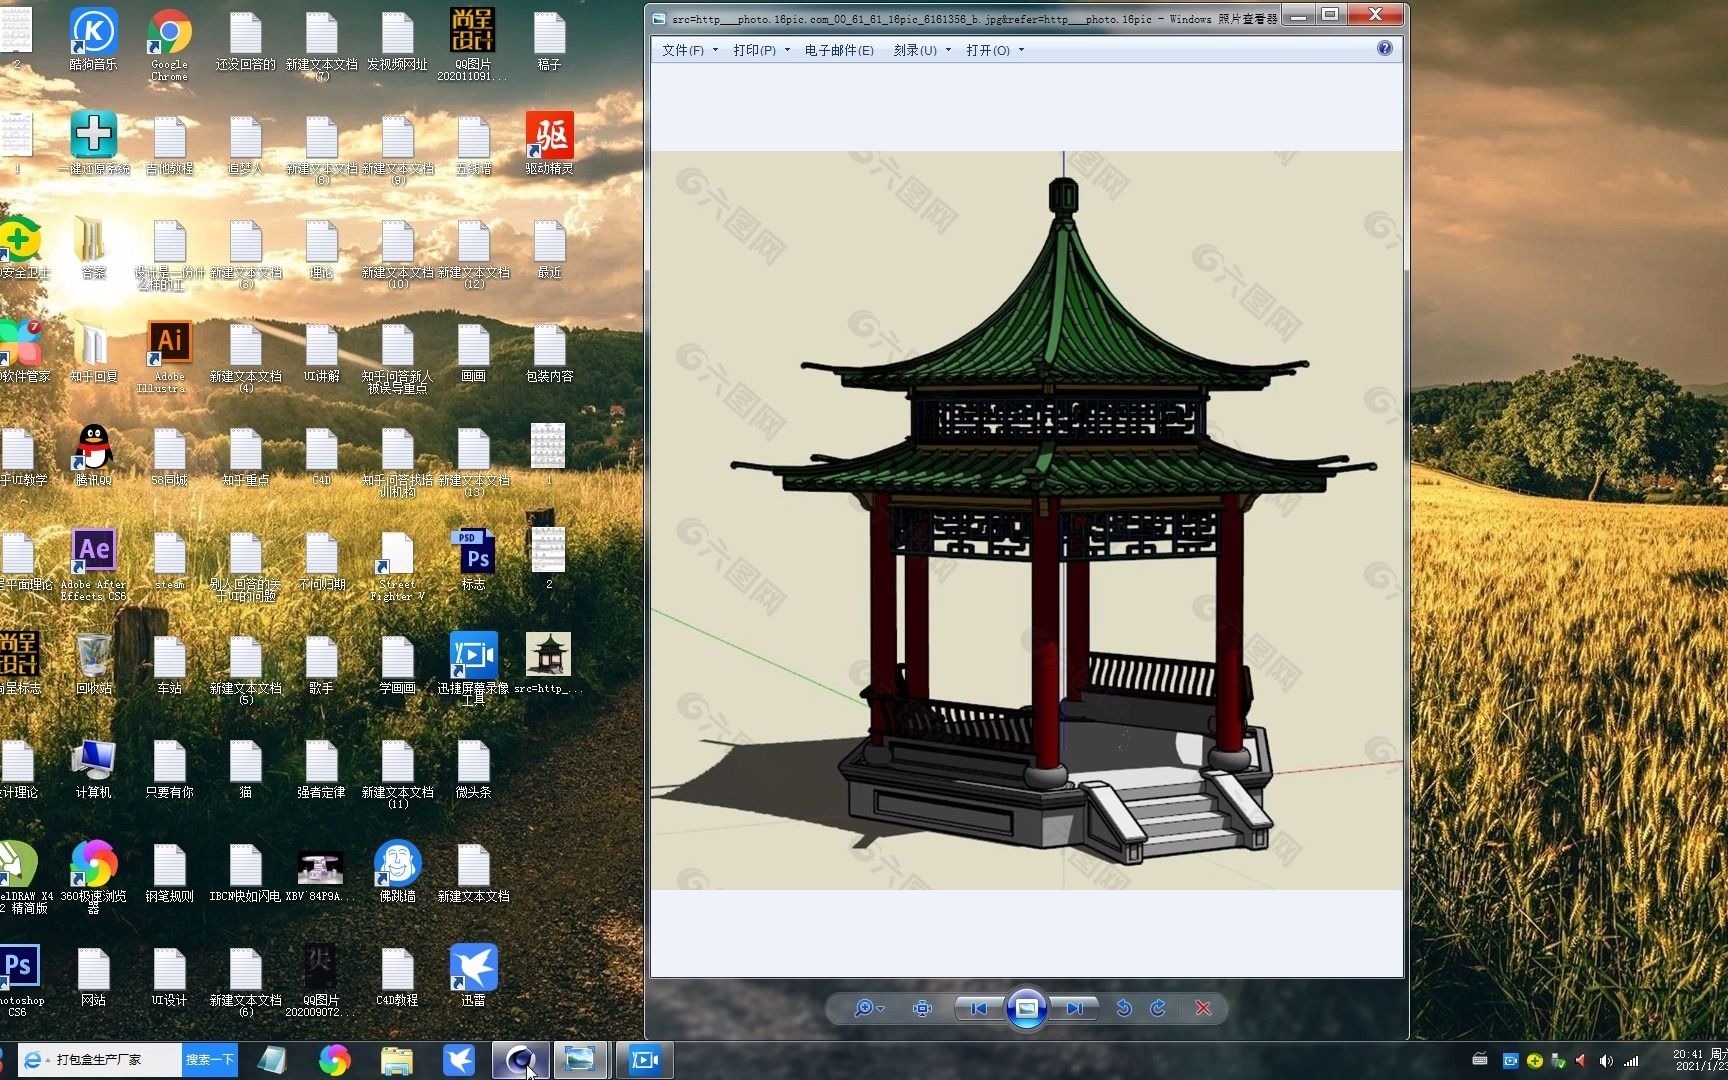Go to the next image
The width and height of the screenshot is (1728, 1080).
[1074, 1008]
